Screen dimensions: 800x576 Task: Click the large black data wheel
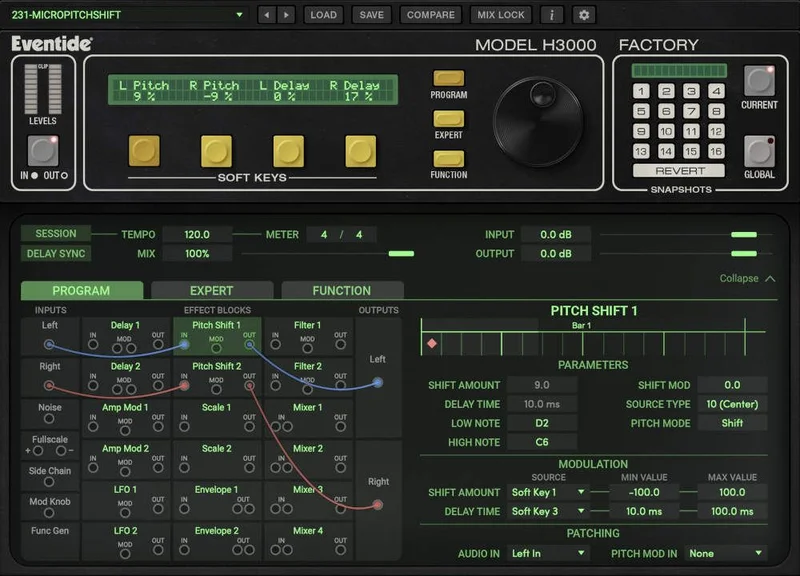[x=538, y=122]
